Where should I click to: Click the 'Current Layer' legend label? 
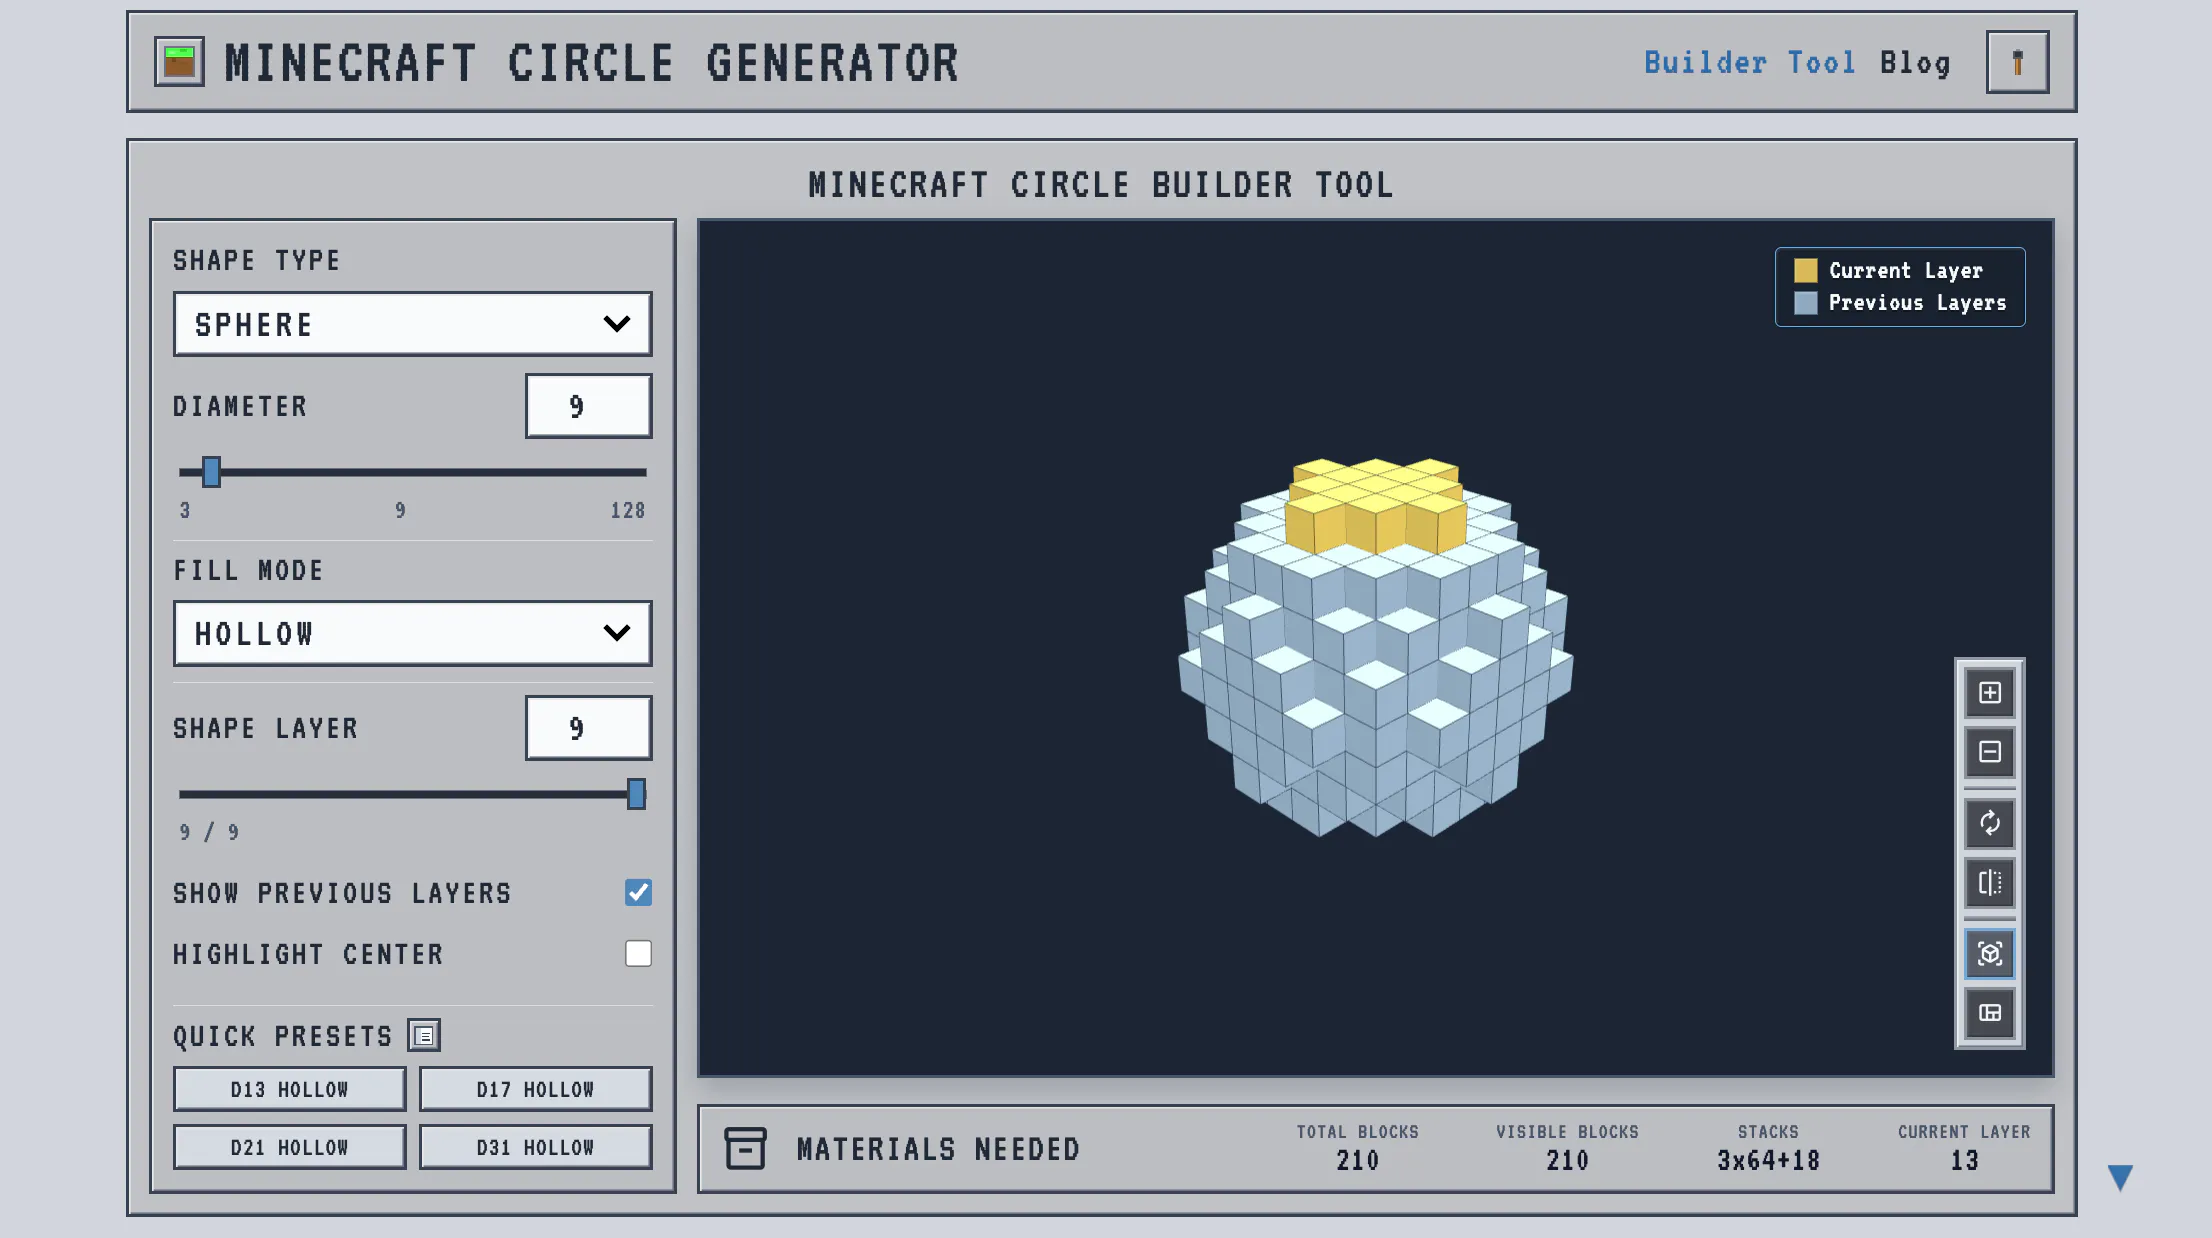pos(1905,270)
